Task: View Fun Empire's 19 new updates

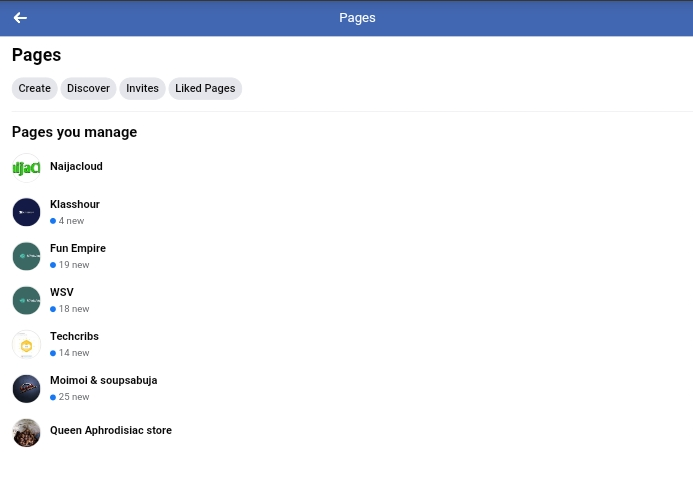Action: tap(70, 265)
